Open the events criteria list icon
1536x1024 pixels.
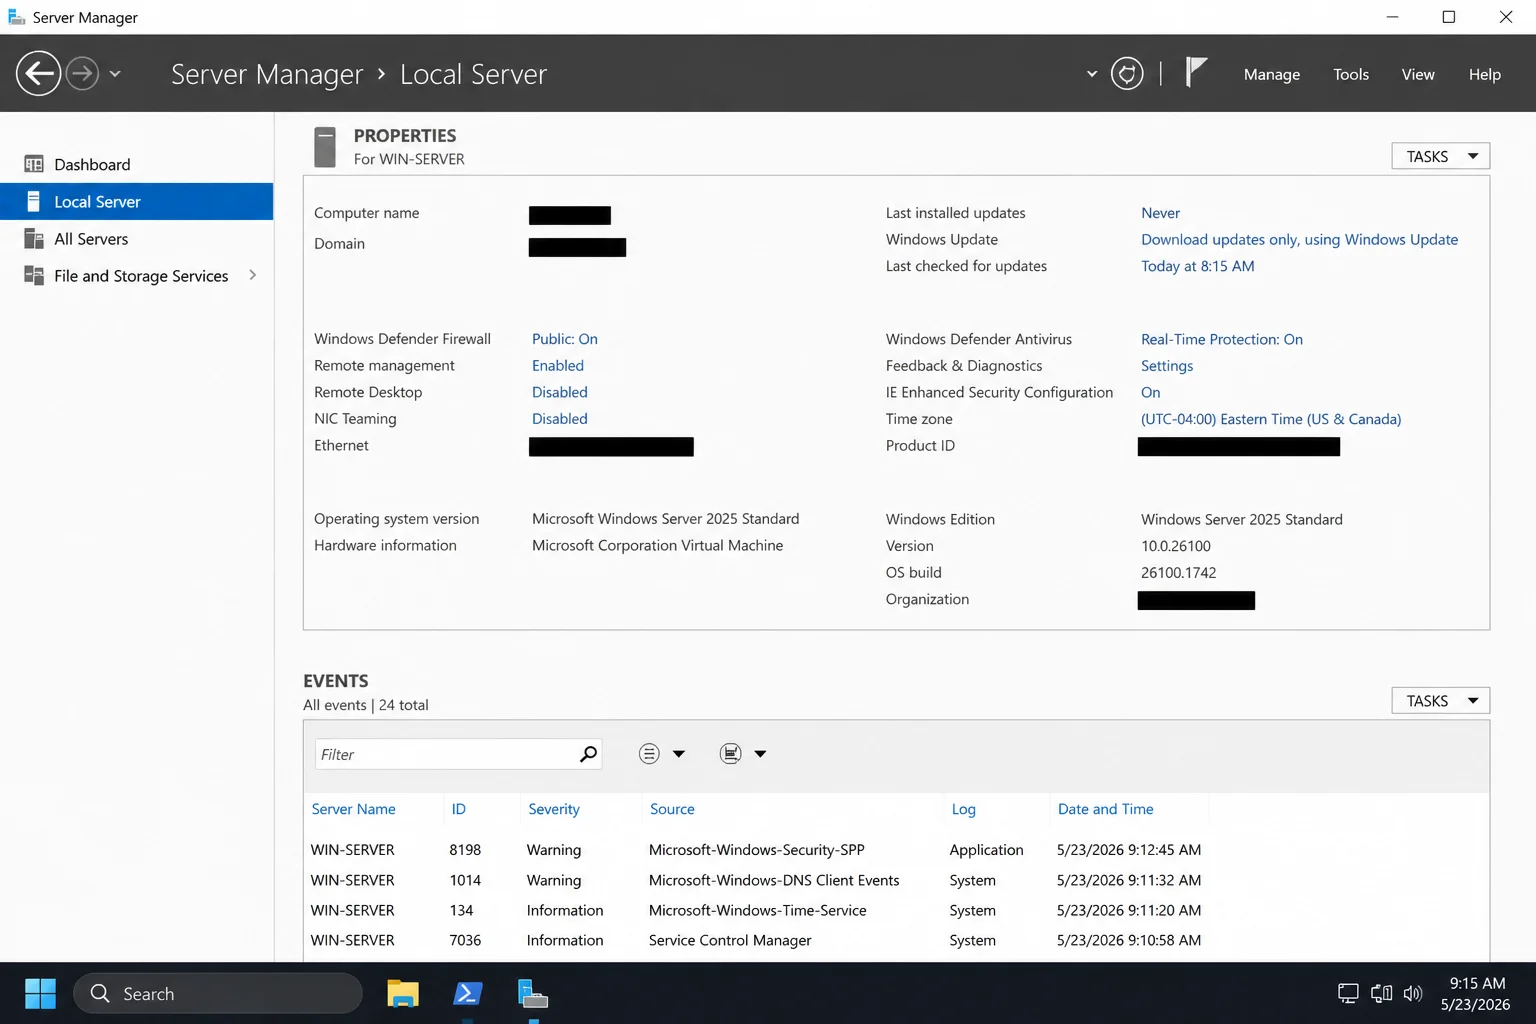pos(649,754)
